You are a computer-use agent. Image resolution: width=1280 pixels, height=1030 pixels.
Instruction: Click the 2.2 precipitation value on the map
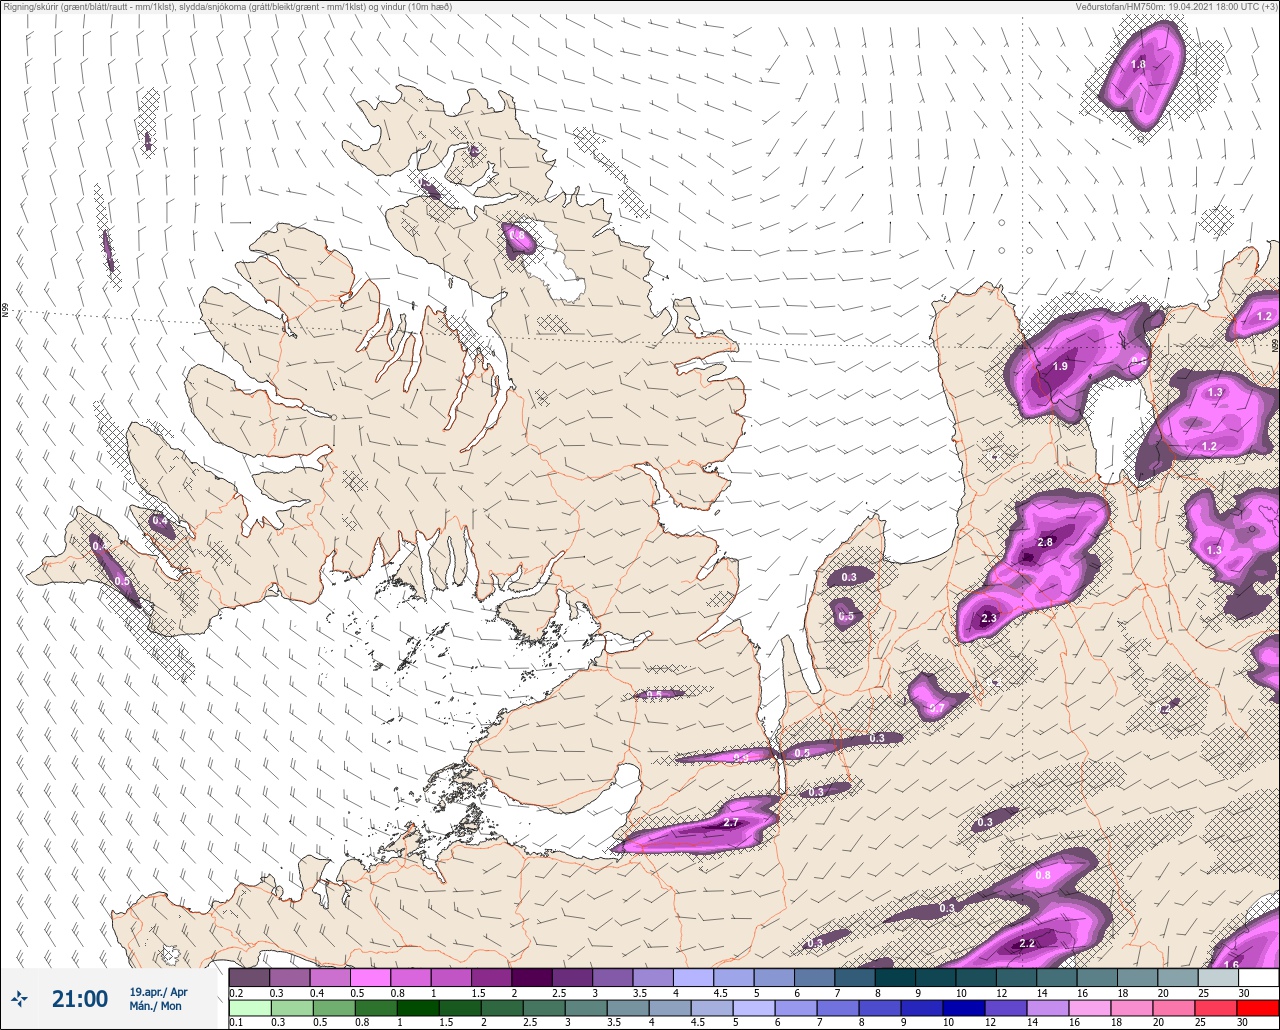click(1027, 943)
